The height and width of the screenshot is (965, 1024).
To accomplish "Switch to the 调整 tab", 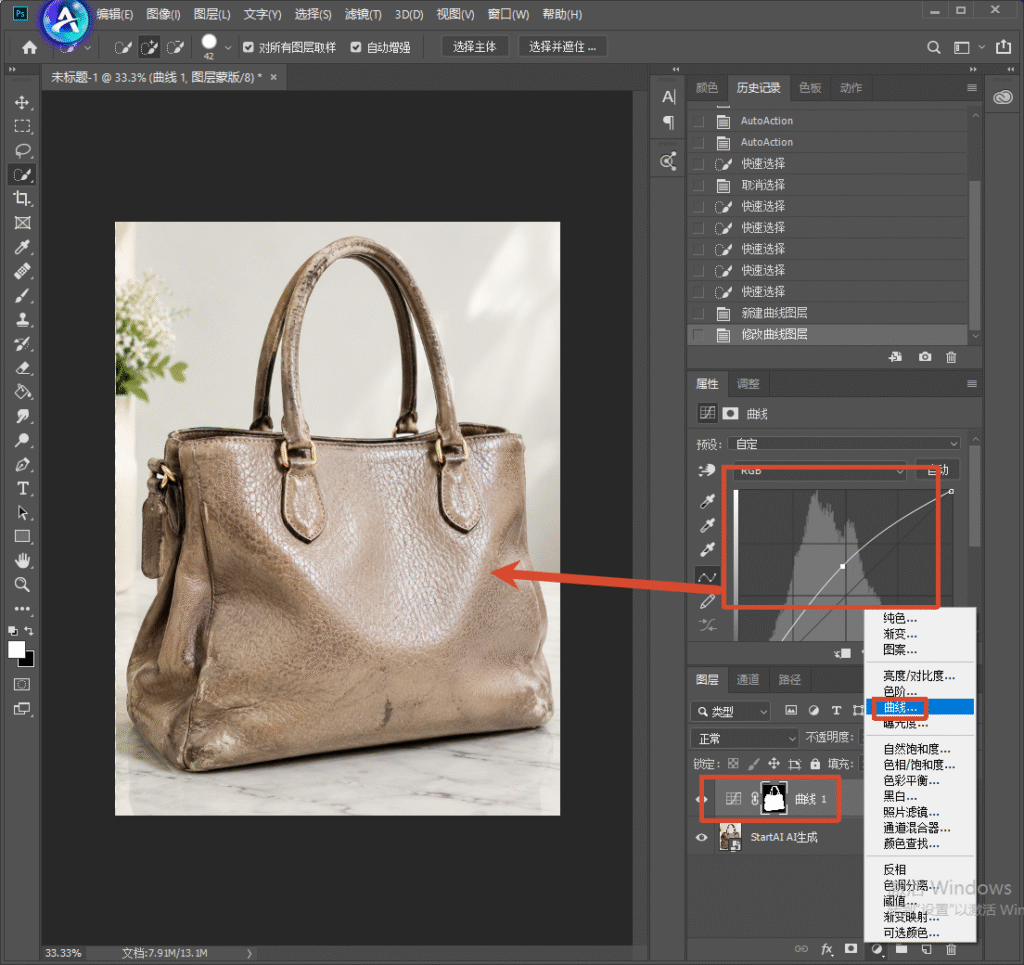I will [x=748, y=384].
